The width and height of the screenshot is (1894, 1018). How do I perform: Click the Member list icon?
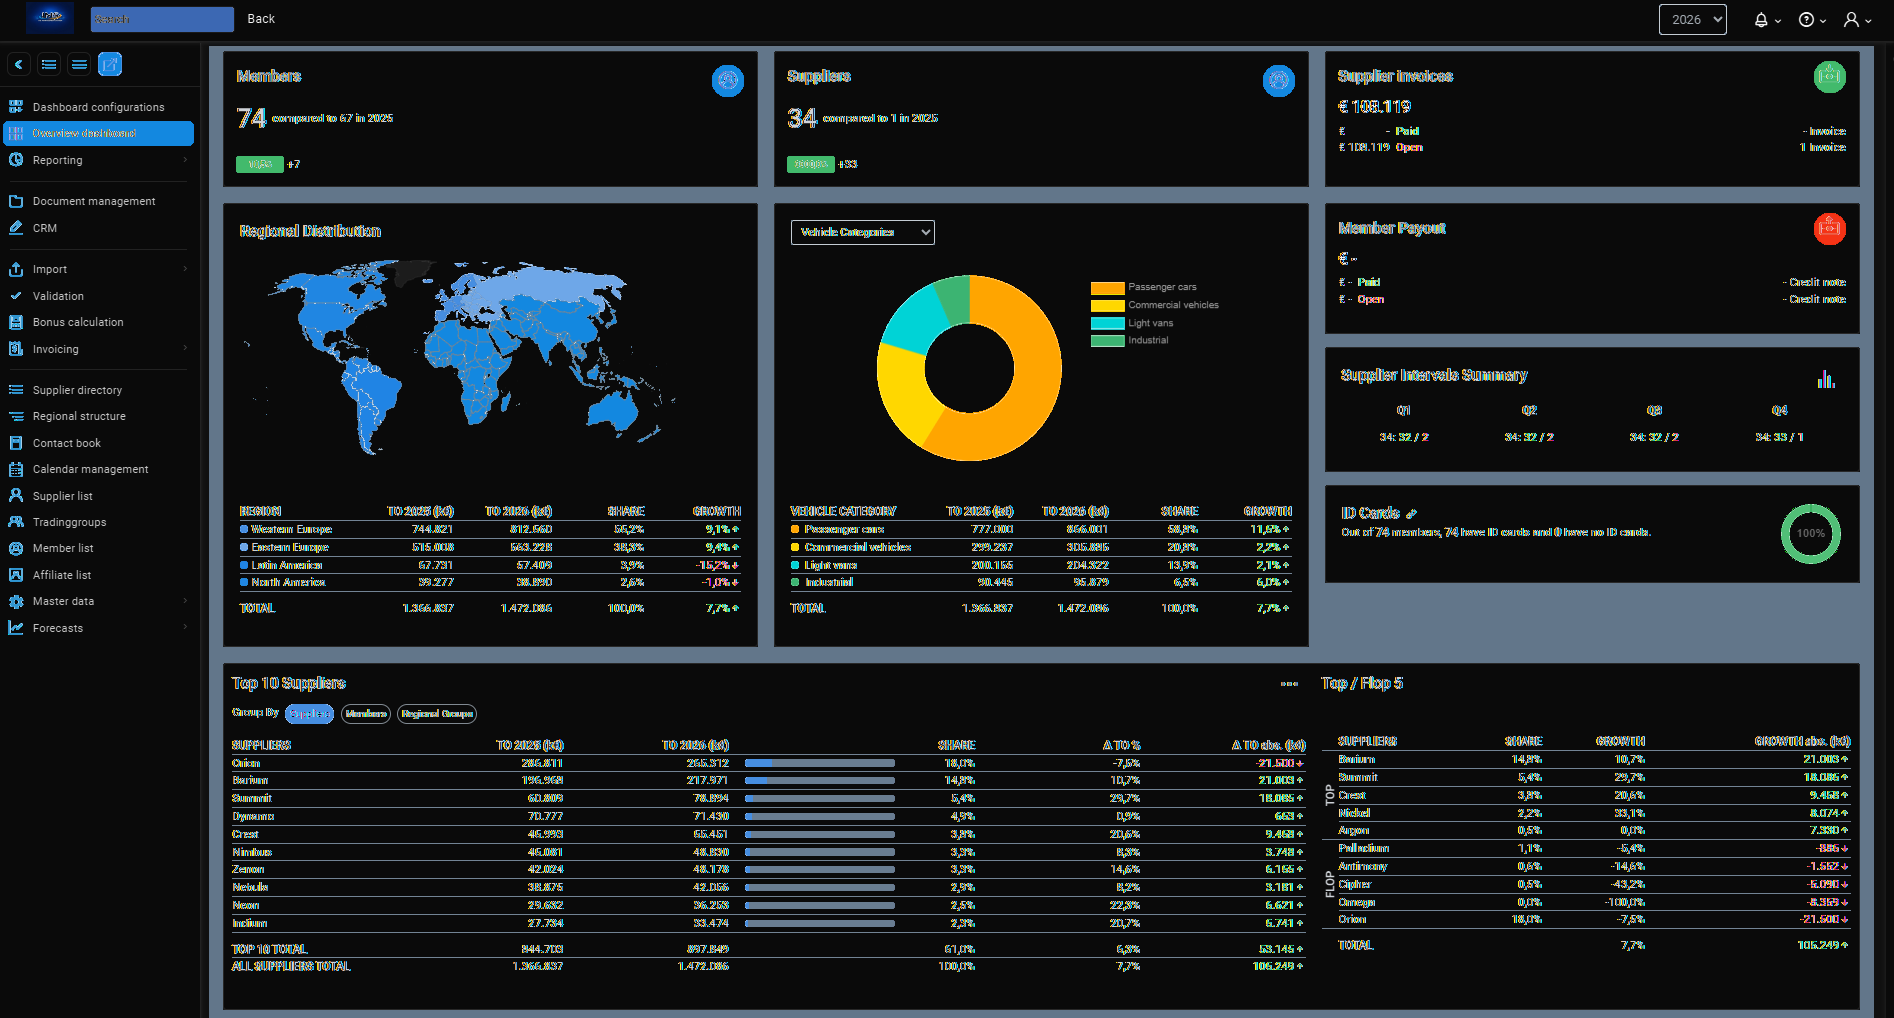pos(16,548)
